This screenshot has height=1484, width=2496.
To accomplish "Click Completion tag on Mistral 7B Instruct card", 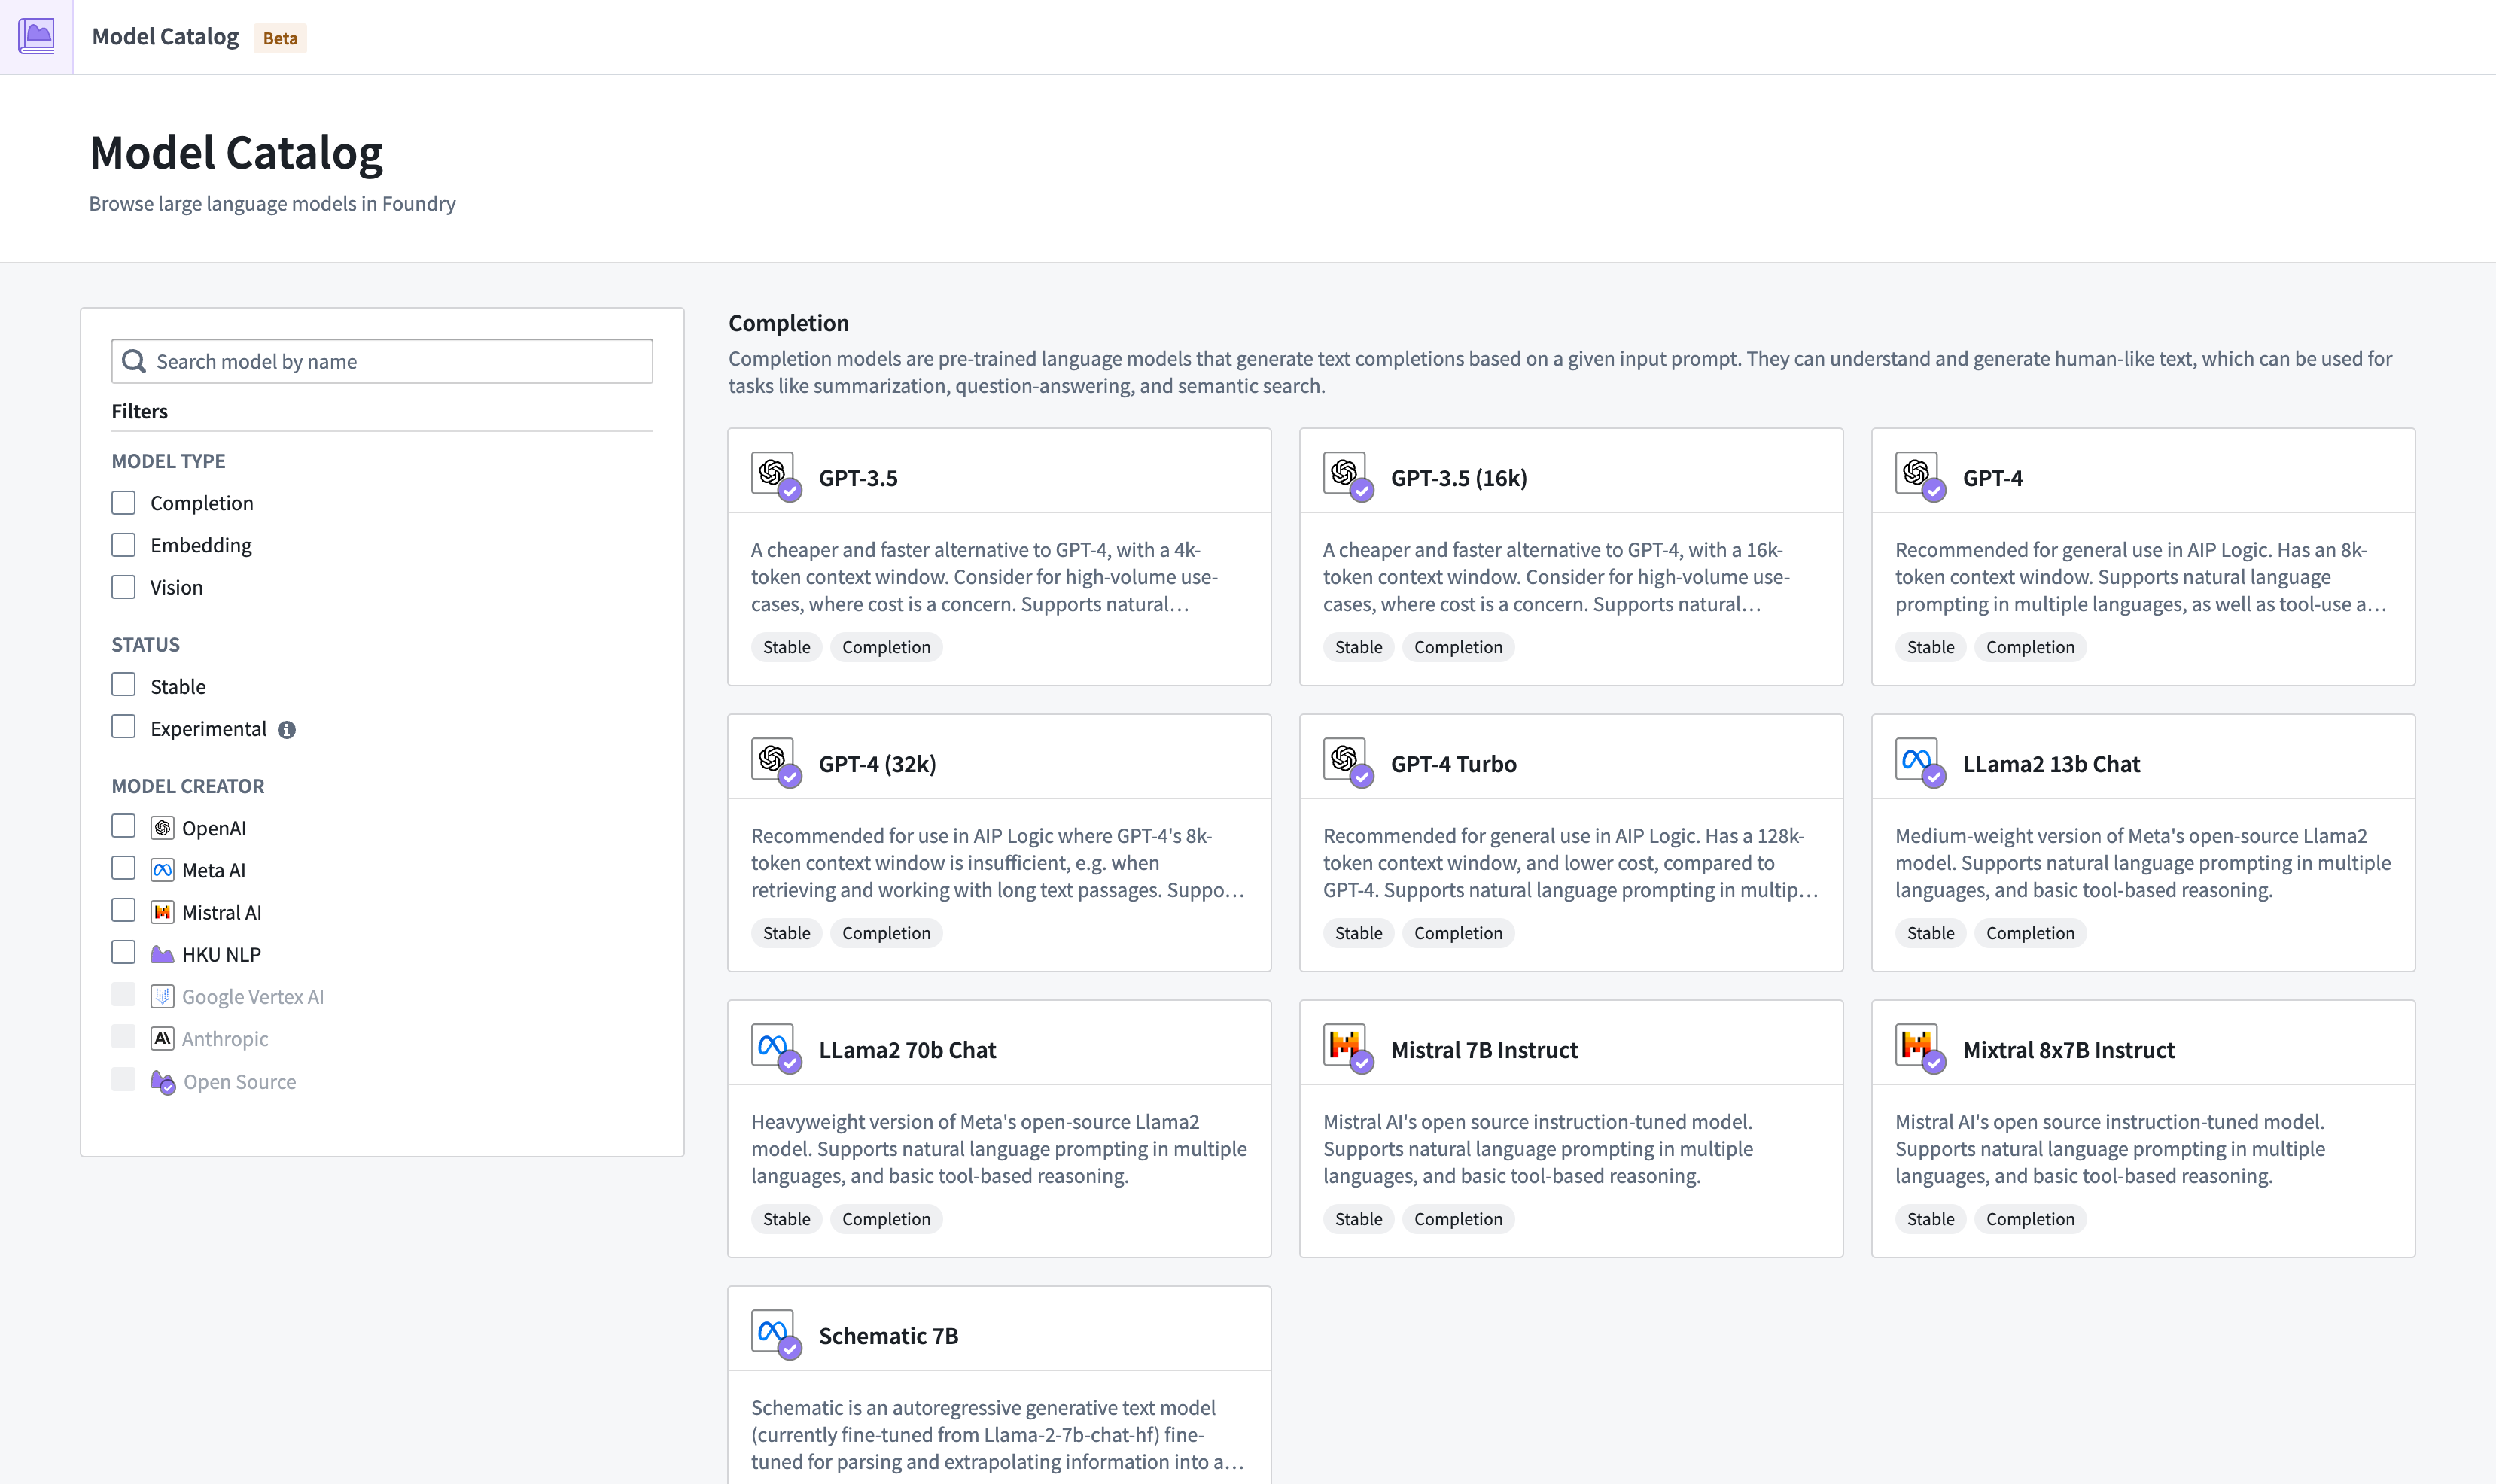I will pos(1458,1219).
